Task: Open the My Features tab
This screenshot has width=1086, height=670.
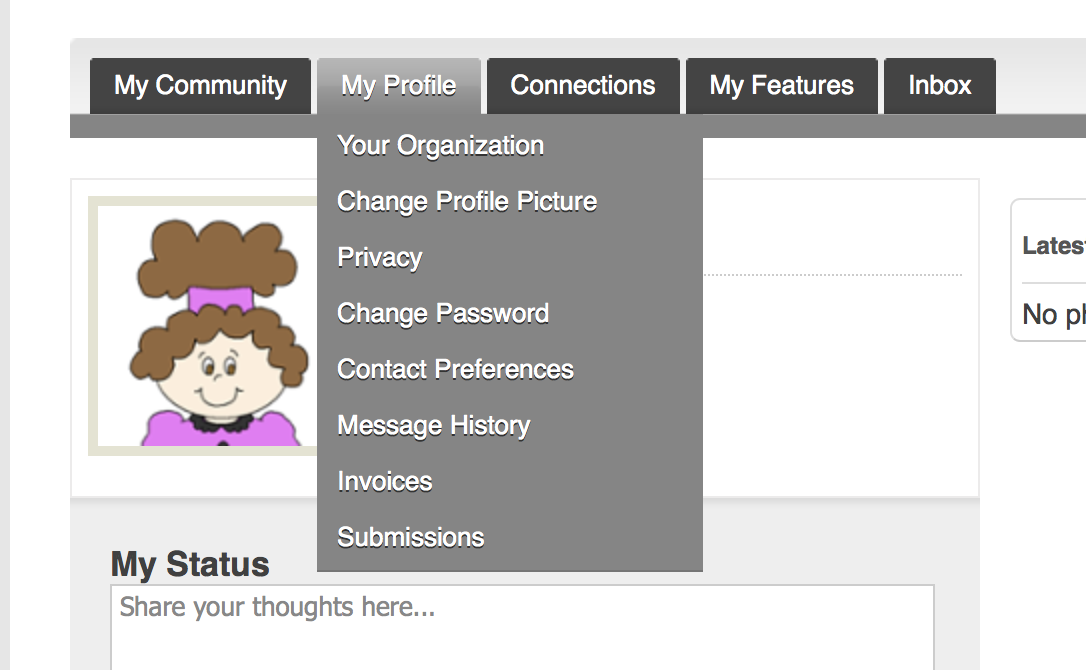Action: pos(781,86)
